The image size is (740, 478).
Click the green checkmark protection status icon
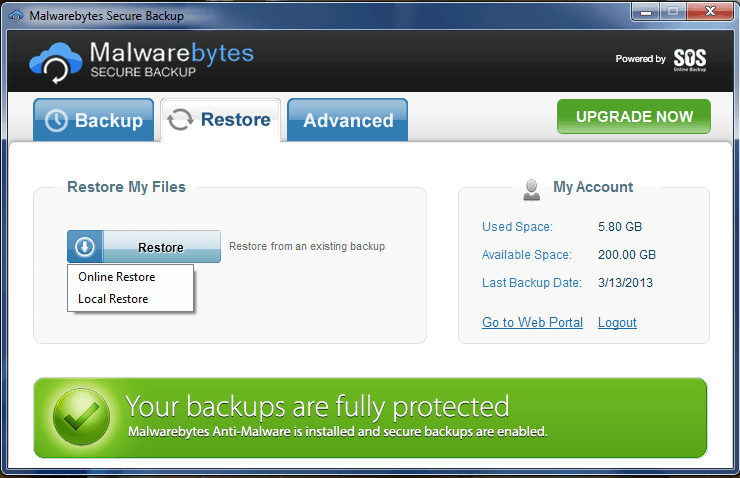tap(82, 417)
